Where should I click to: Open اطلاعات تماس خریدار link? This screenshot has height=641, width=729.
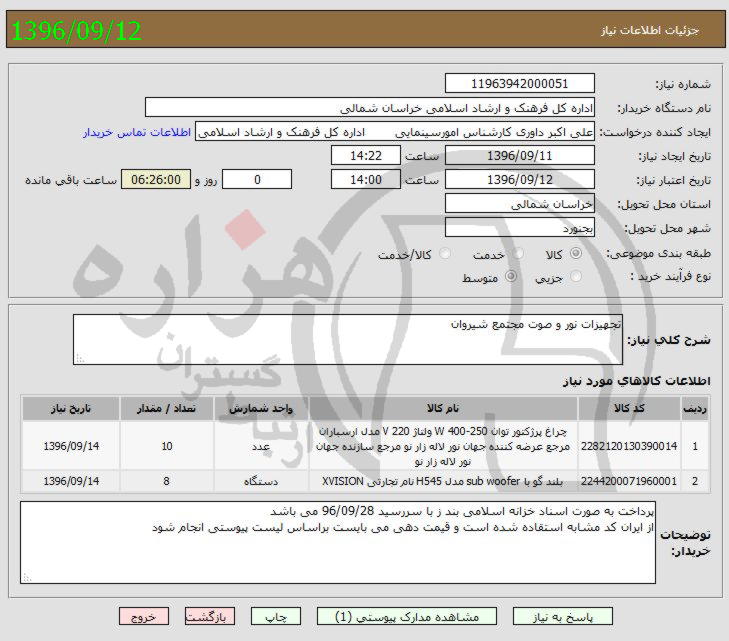click(x=137, y=132)
